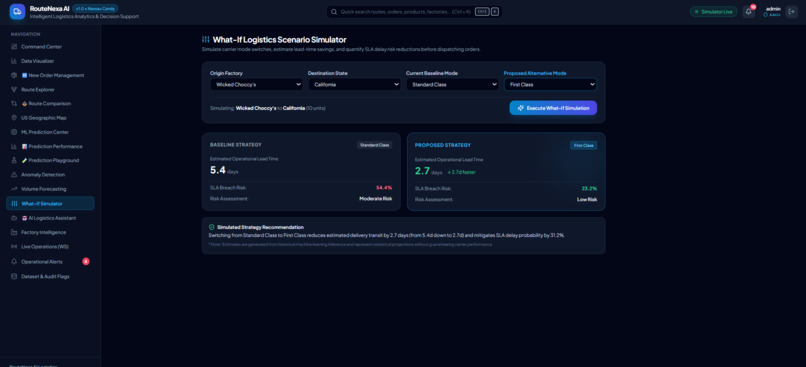Click the Ctrl K shortcut hint
Image resolution: width=806 pixels, height=367 pixels.
[x=487, y=11]
